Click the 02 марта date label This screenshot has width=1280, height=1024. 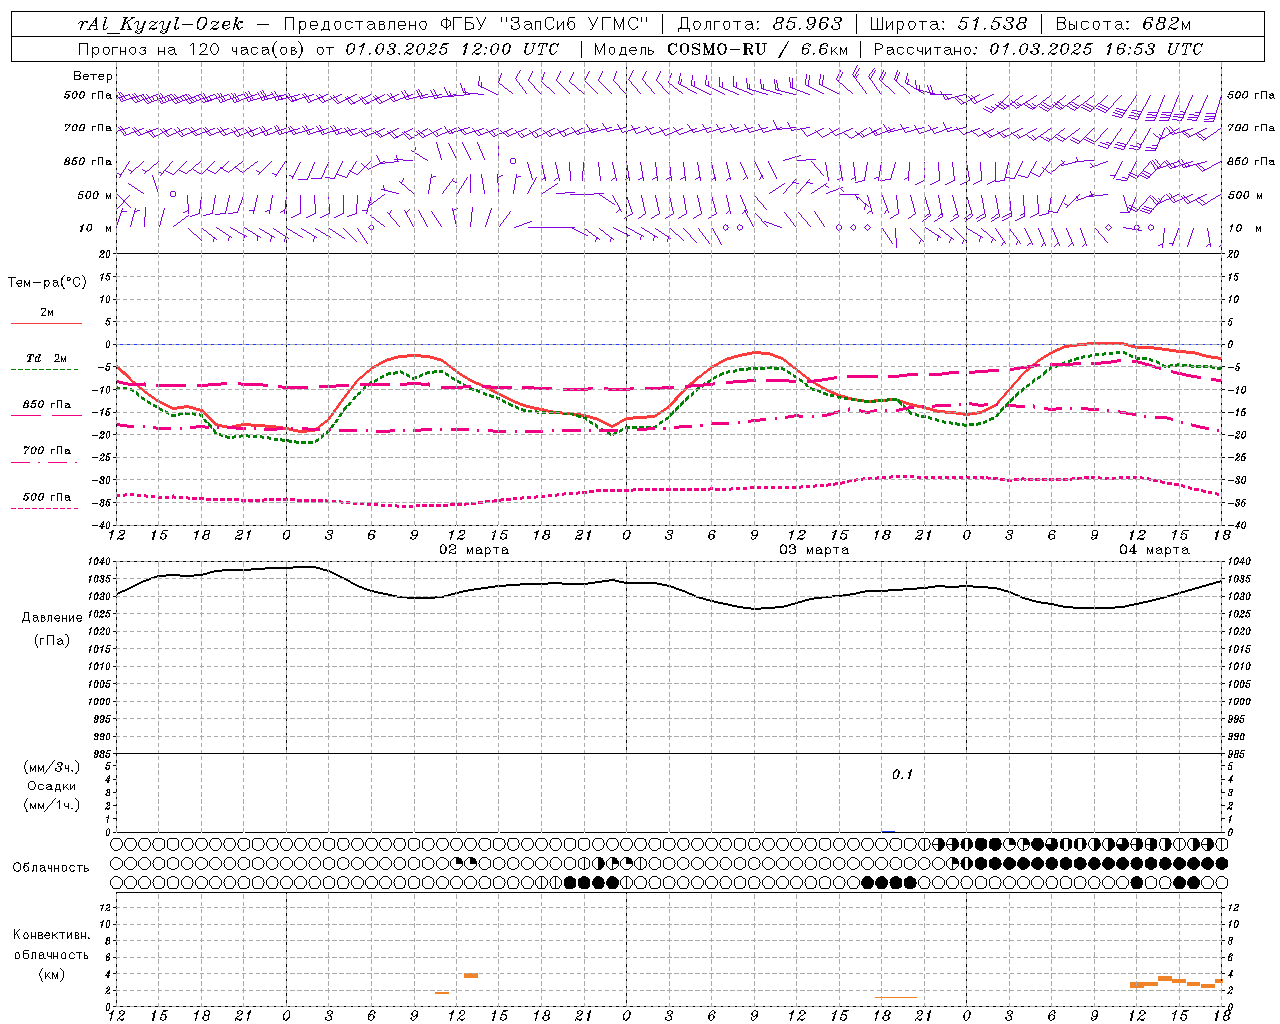(x=474, y=550)
